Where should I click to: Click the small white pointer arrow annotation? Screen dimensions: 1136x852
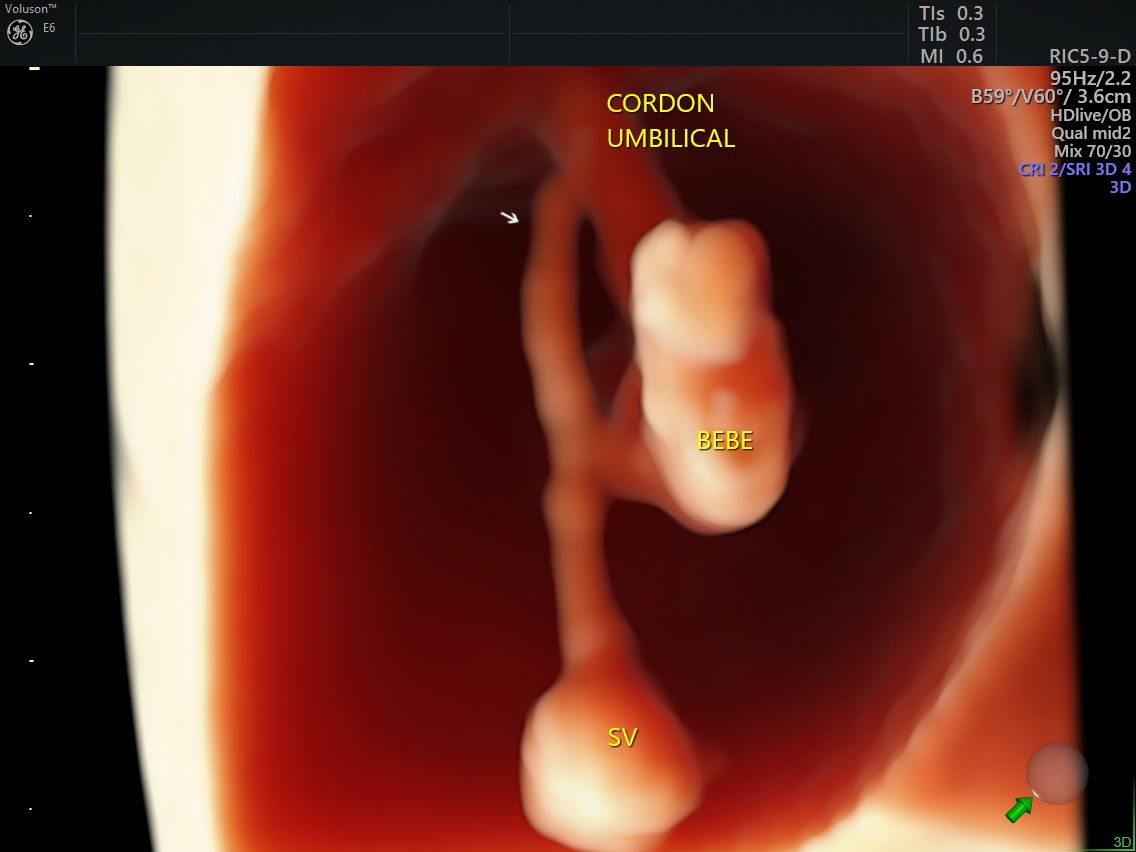(x=510, y=217)
